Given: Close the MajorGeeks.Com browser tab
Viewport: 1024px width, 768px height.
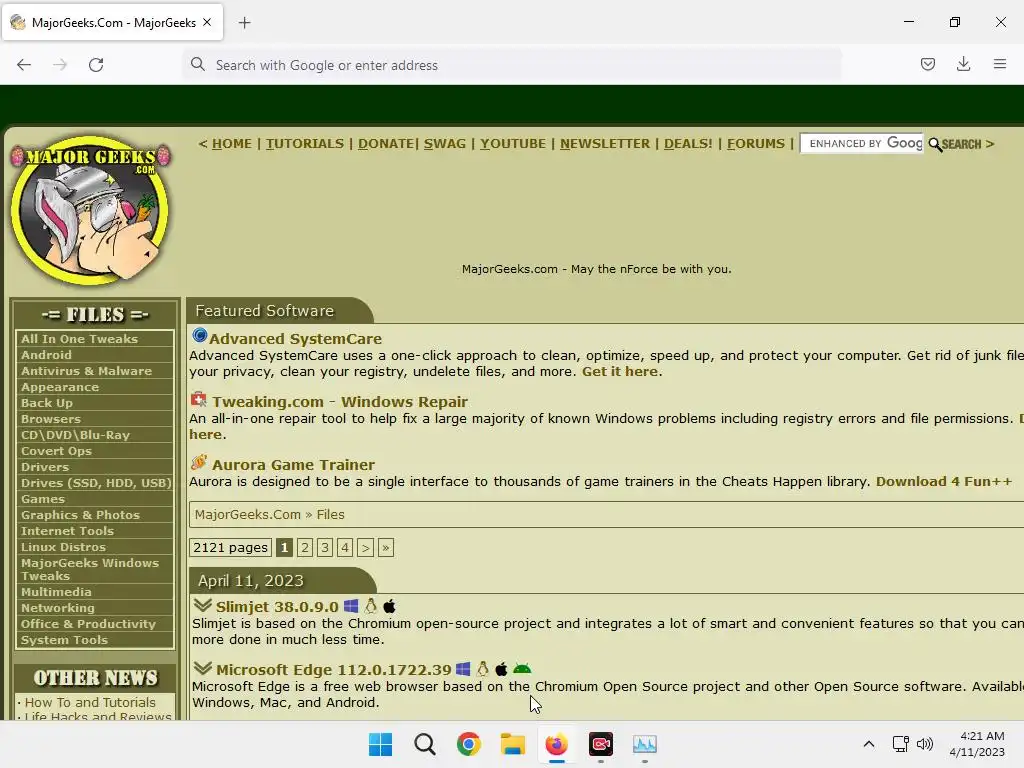Looking at the screenshot, I should coord(207,22).
